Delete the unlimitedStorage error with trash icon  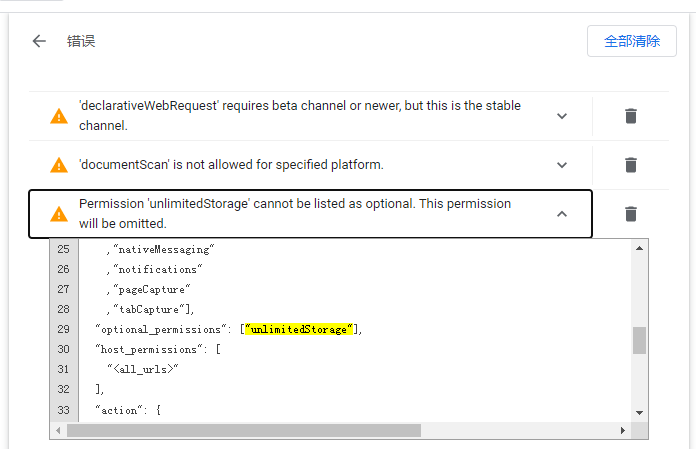[x=630, y=214]
